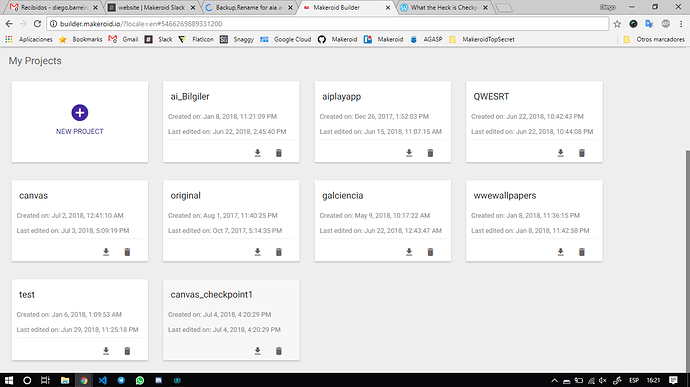This screenshot has height=387, width=690.
Task: Show hidden system tray icons
Action: pos(554,380)
